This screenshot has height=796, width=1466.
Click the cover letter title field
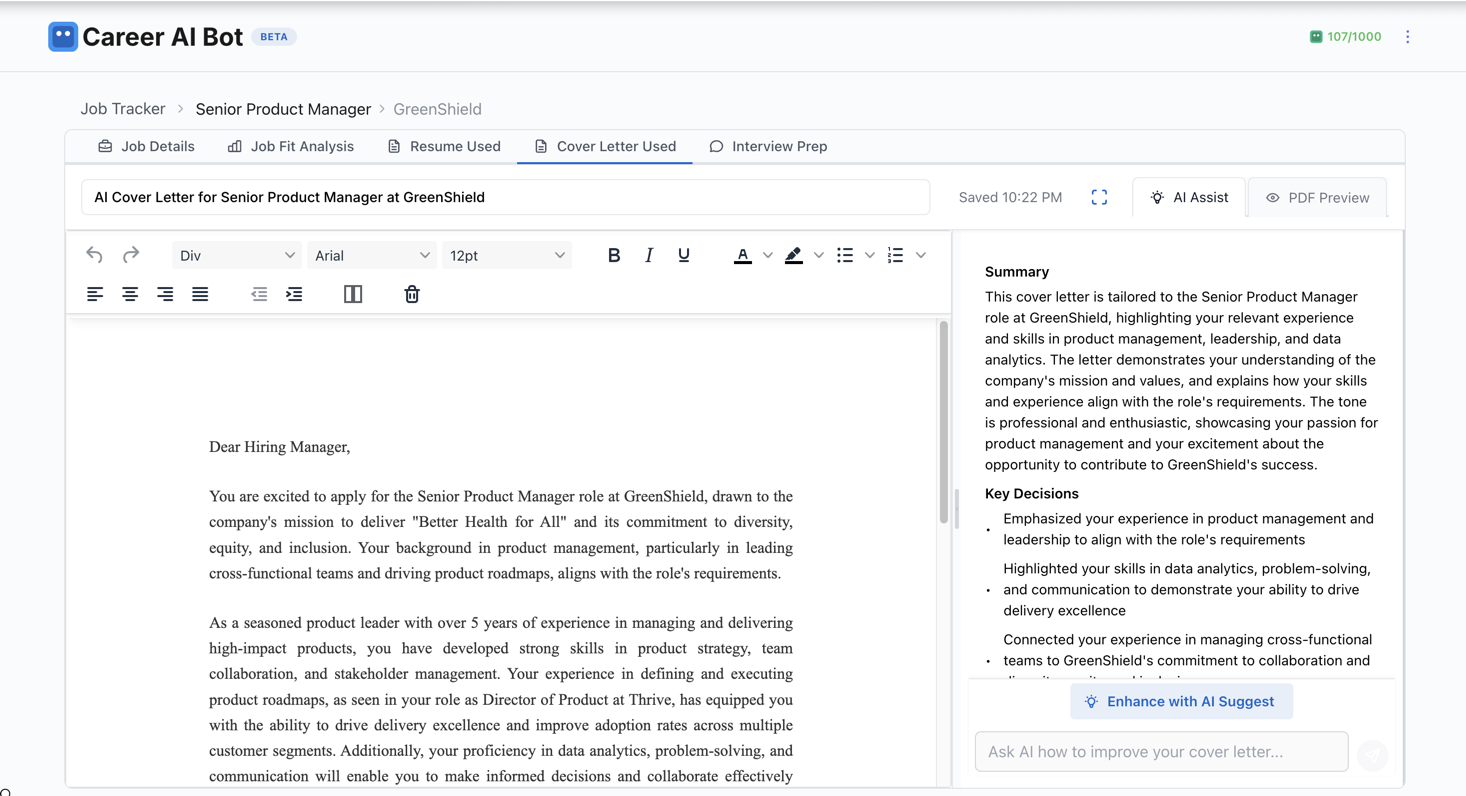(x=505, y=197)
